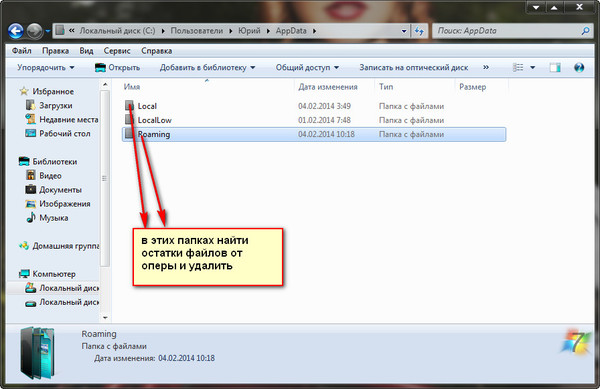Open the Упорядочить dropdown
The image size is (600, 389).
[x=46, y=68]
